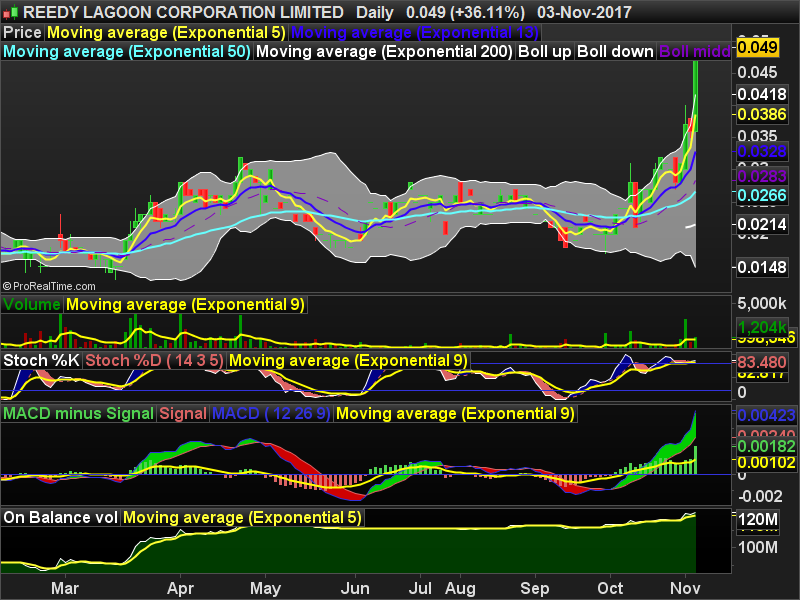Image resolution: width=800 pixels, height=600 pixels.
Task: Click the 0.045 price axis label
Action: (757, 72)
